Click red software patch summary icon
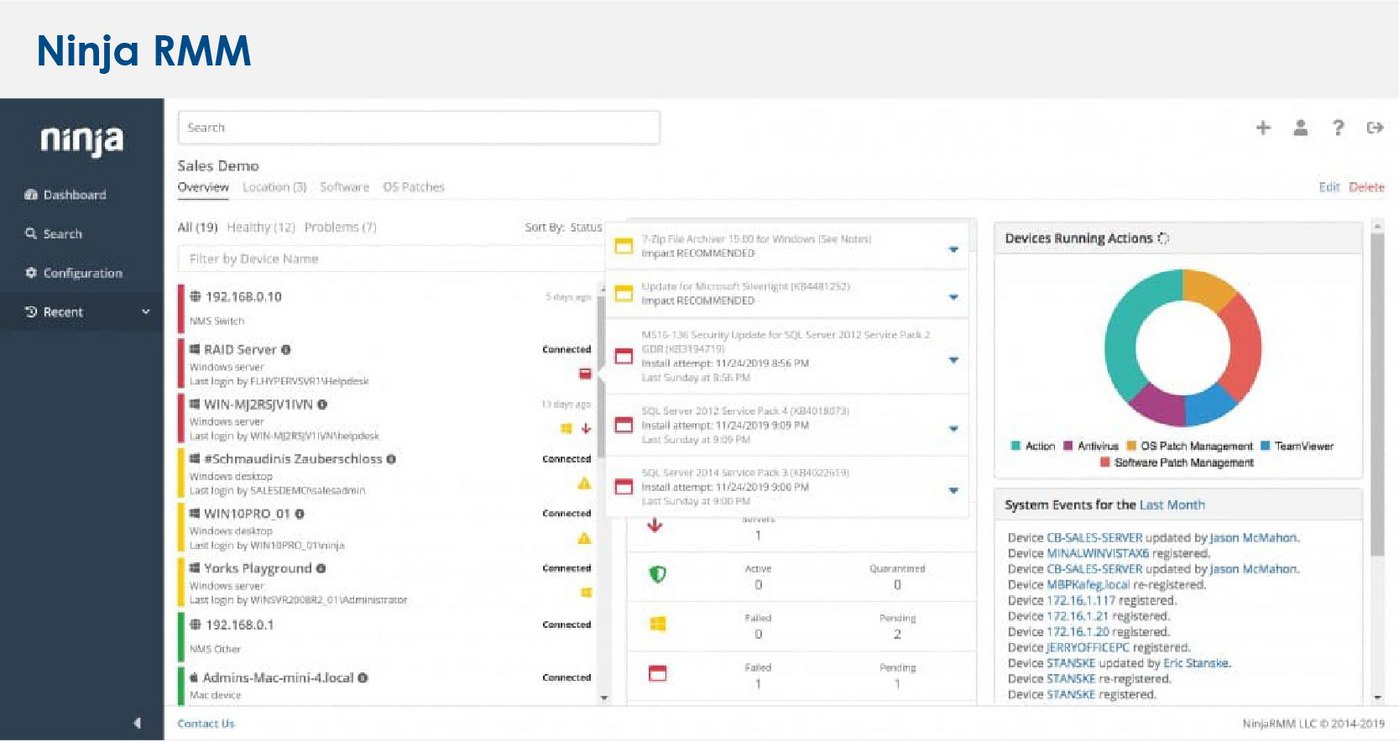Viewport: 1399px width, 742px height. 657,674
